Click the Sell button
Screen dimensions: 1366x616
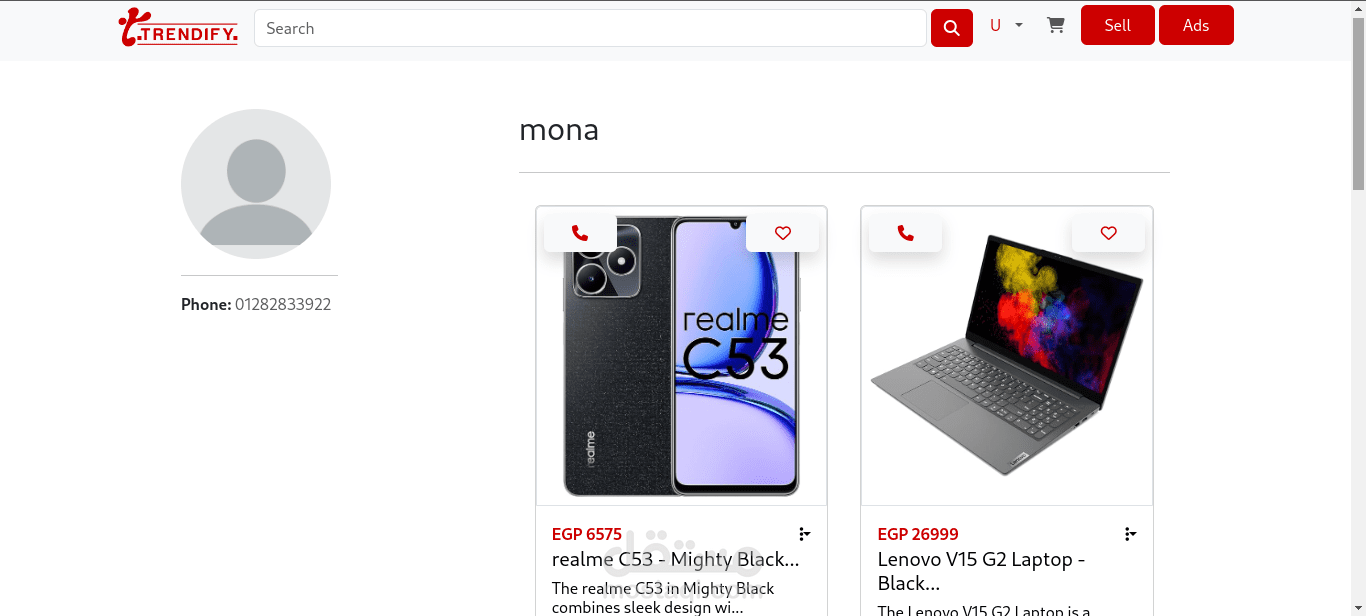tap(1118, 25)
